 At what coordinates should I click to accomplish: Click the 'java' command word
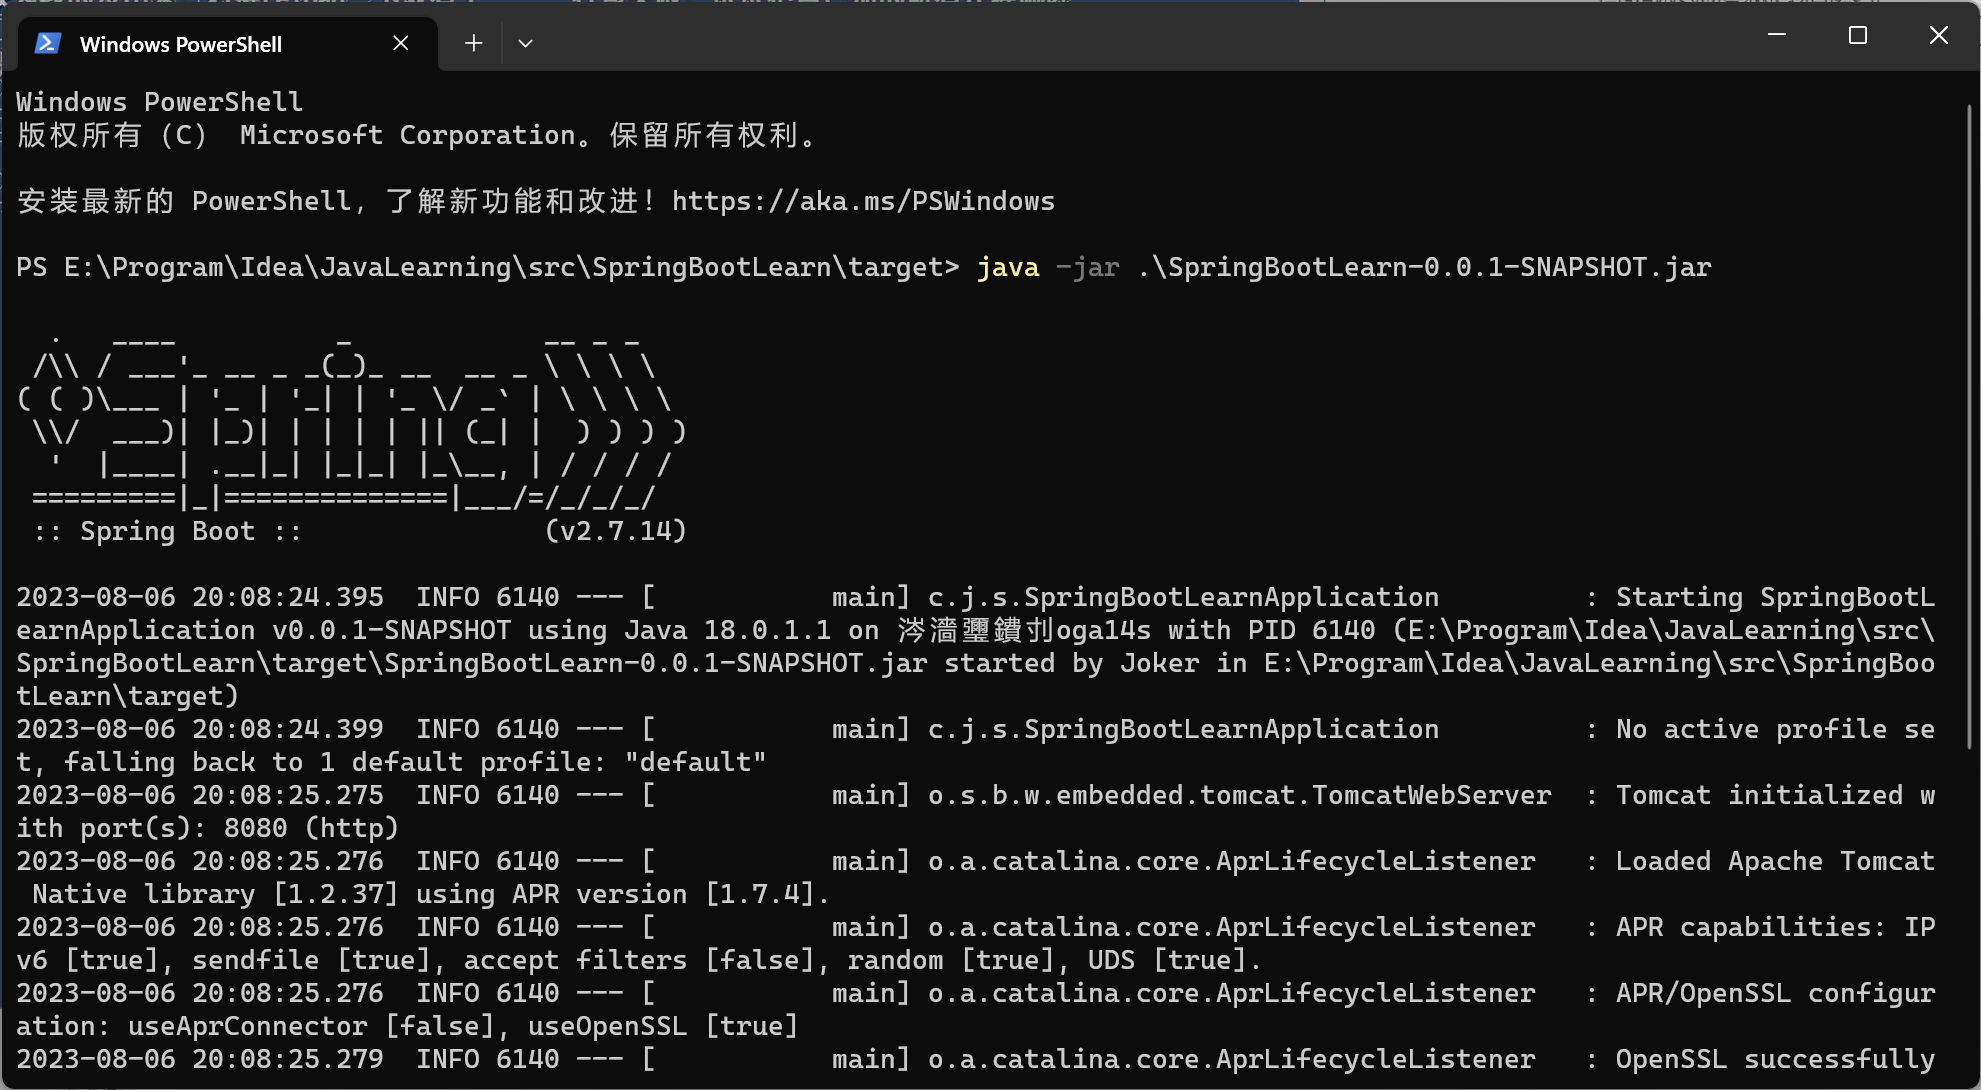coord(1008,267)
